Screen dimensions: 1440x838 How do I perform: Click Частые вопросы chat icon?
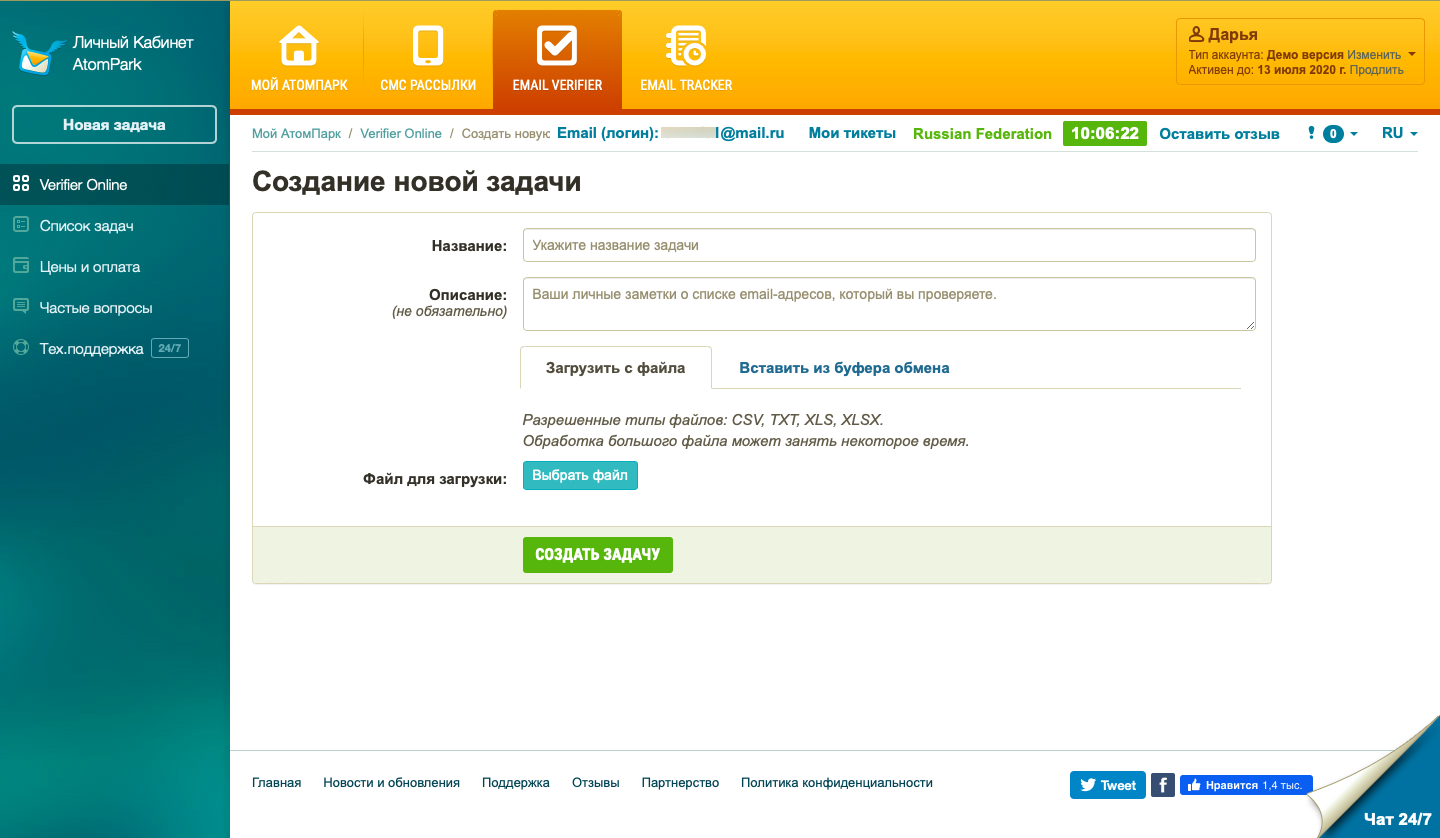[21, 307]
